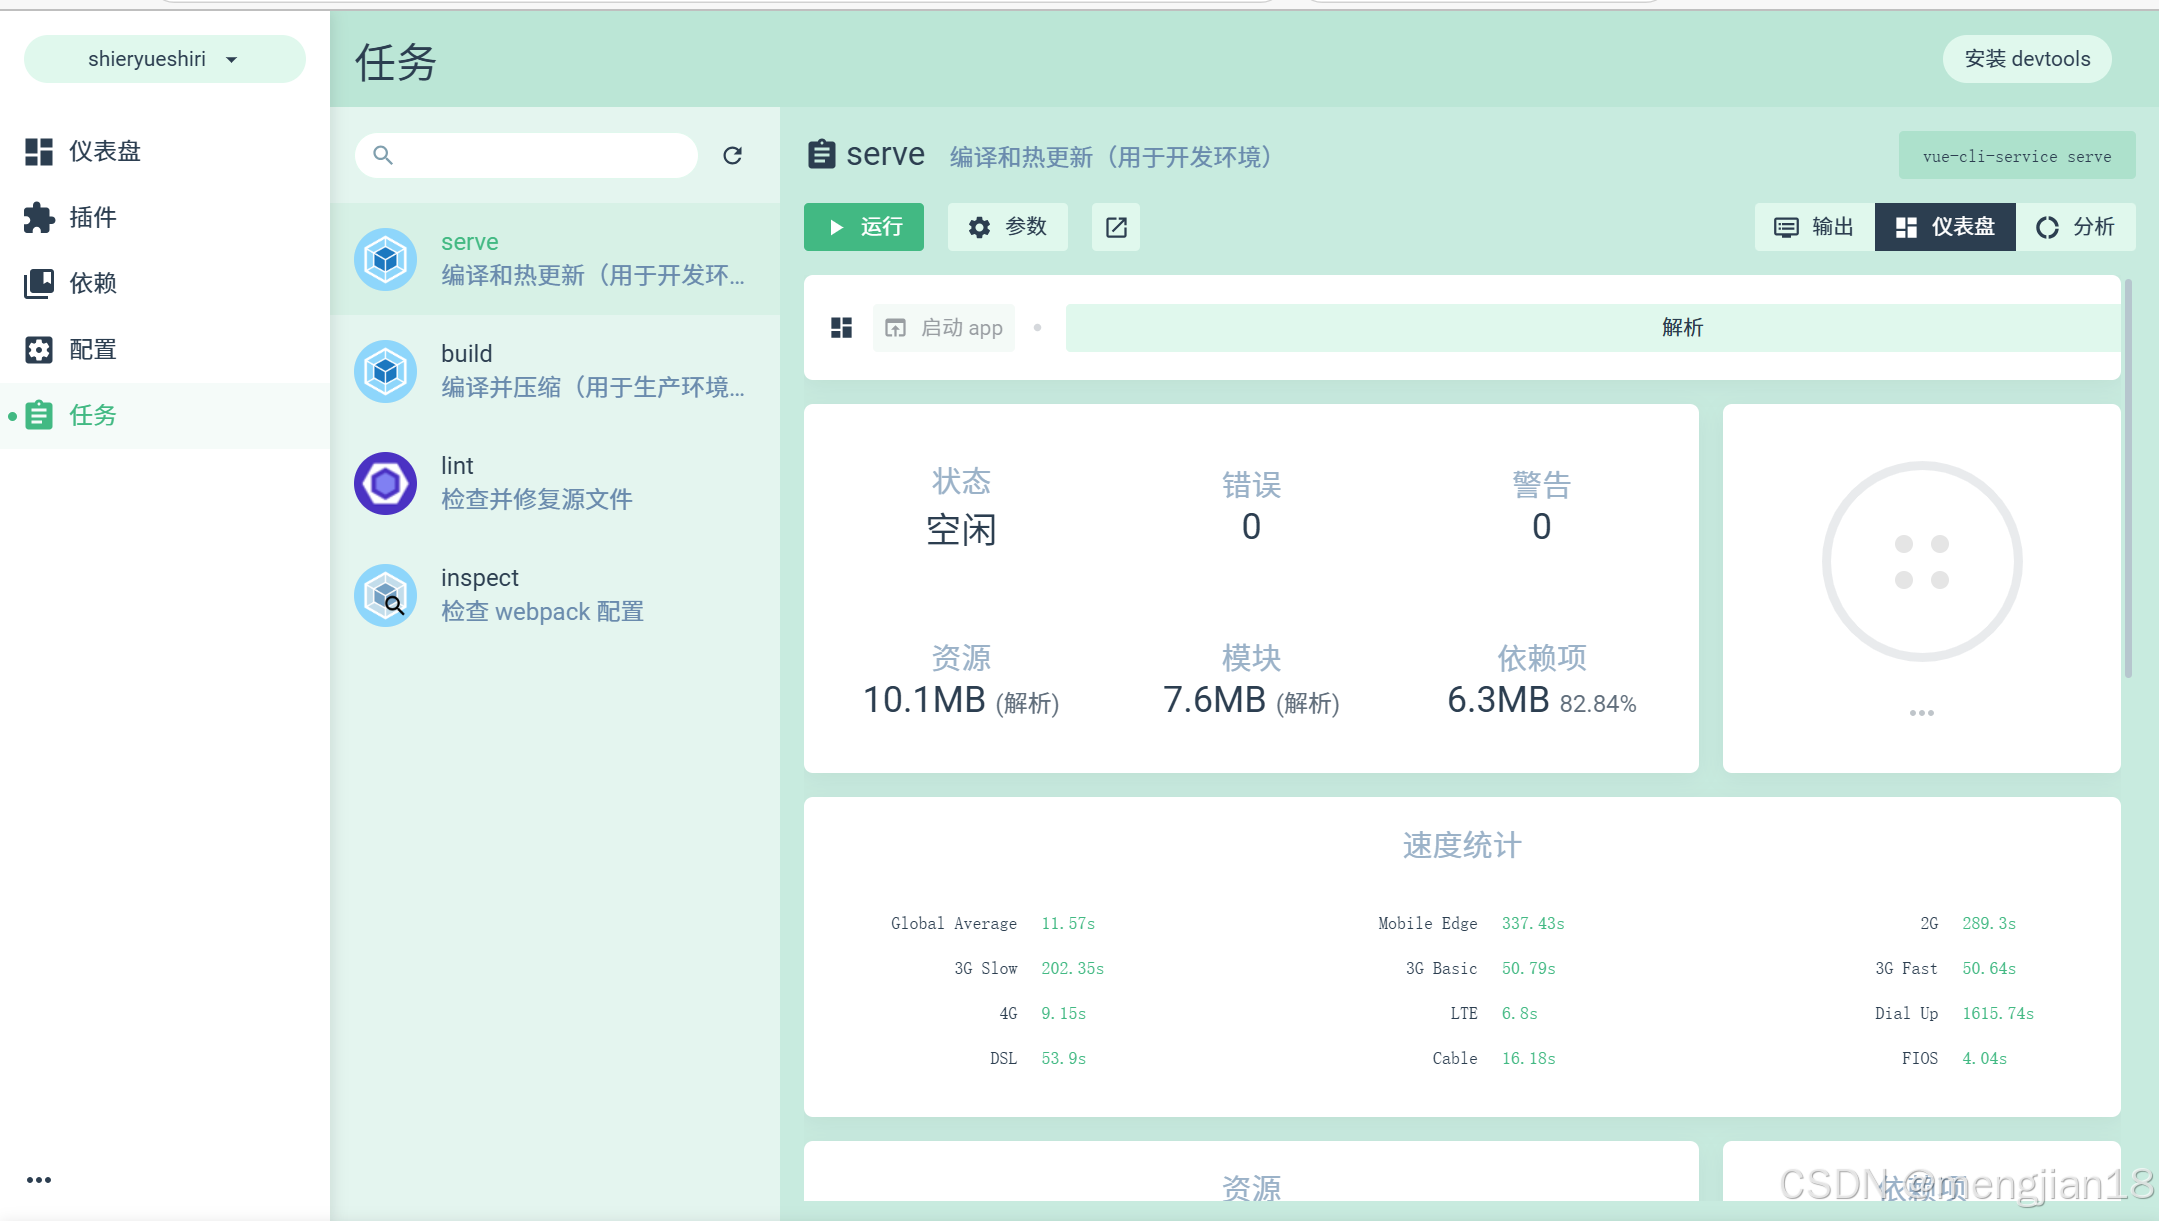Switch to the 仪表盘 dashboard view toggle
Image resolution: width=2159 pixels, height=1221 pixels.
(x=1944, y=227)
